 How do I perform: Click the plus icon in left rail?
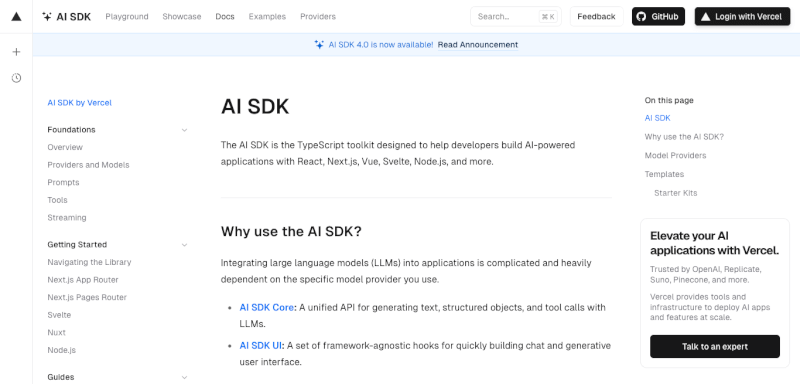click(x=16, y=52)
